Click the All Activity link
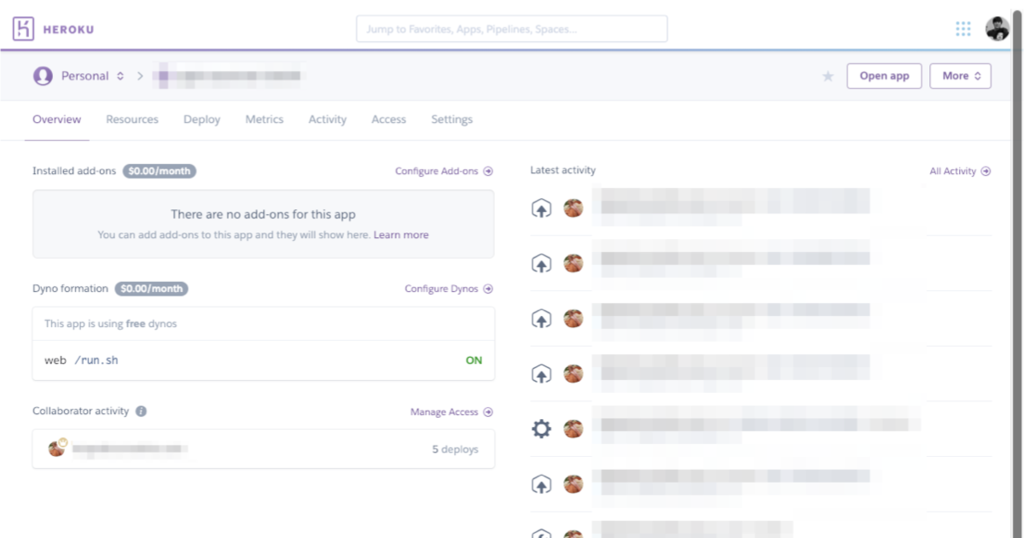 click(953, 171)
